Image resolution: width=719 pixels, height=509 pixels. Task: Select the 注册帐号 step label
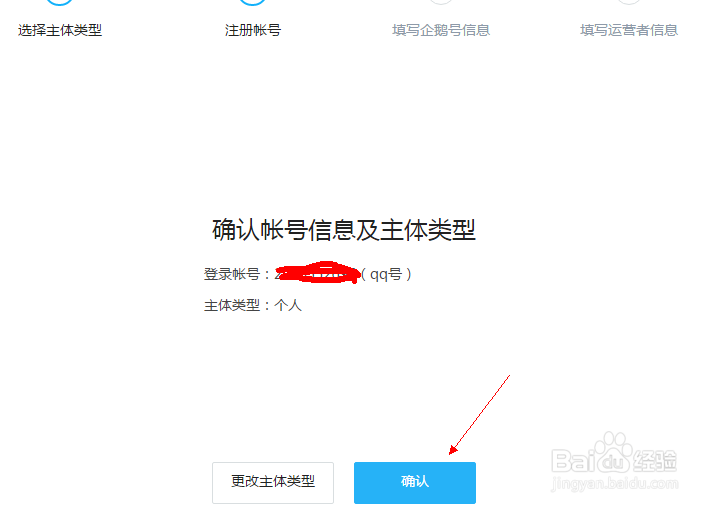click(253, 30)
